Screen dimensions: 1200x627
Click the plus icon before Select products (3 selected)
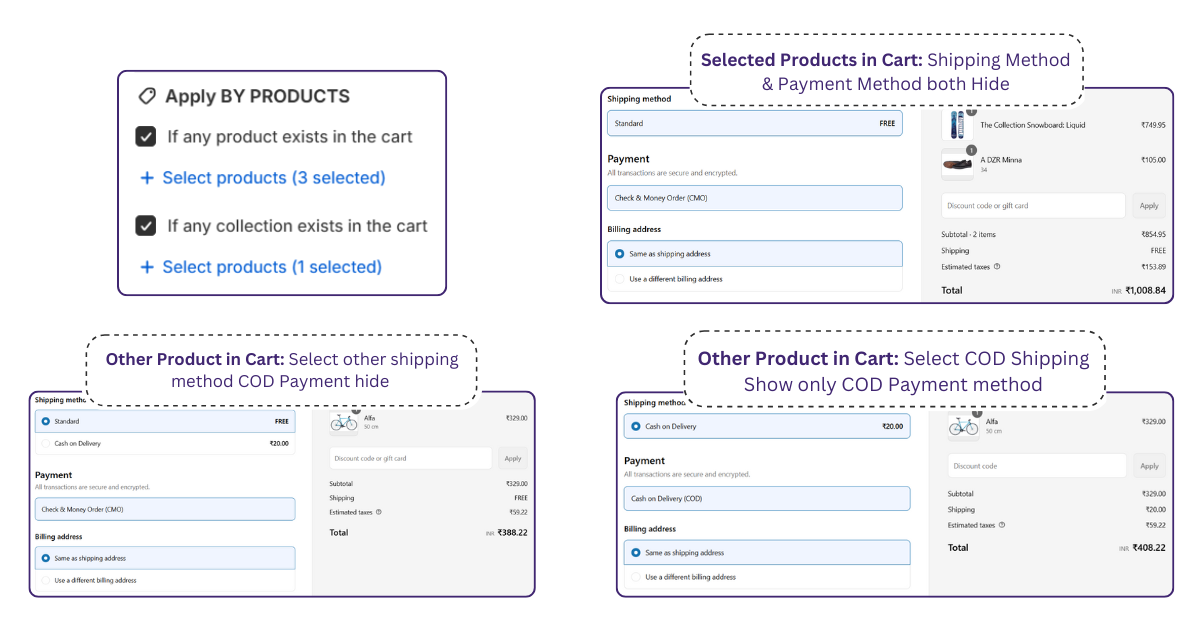click(147, 178)
